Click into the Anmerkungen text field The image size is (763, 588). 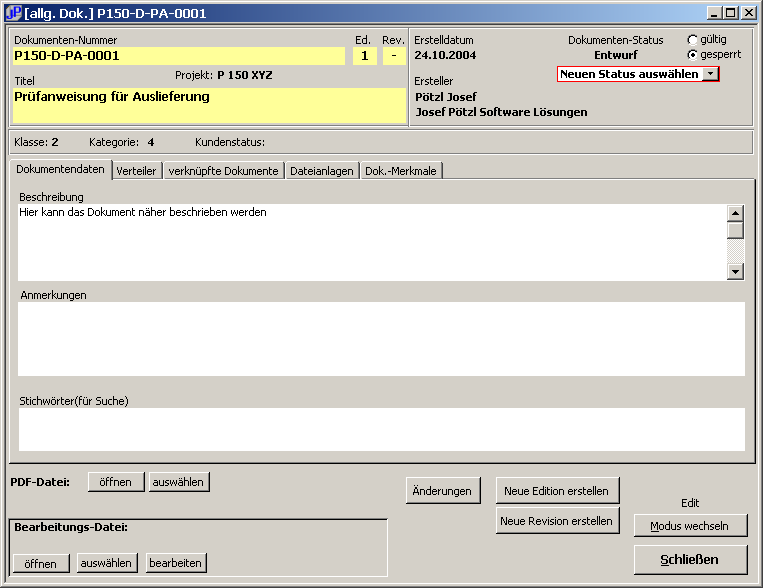(x=381, y=338)
